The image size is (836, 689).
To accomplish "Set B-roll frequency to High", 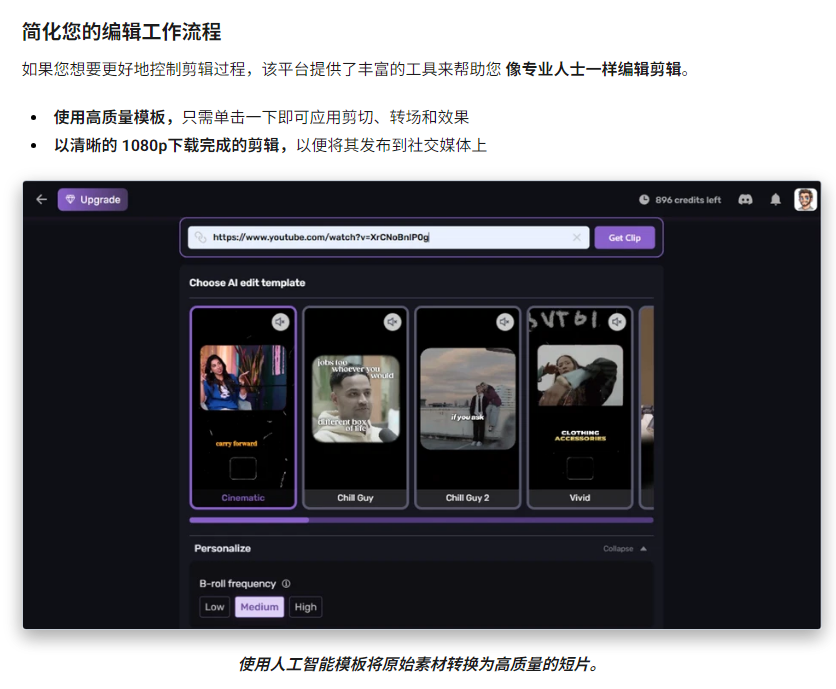I will pos(306,607).
